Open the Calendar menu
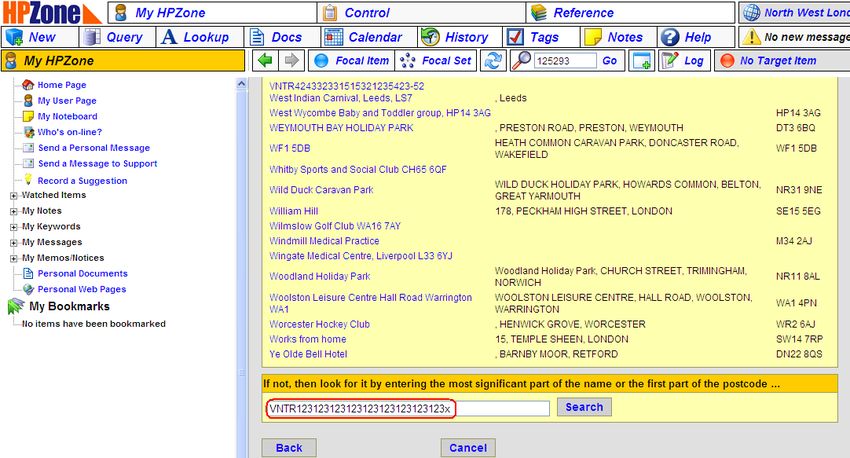 click(369, 37)
